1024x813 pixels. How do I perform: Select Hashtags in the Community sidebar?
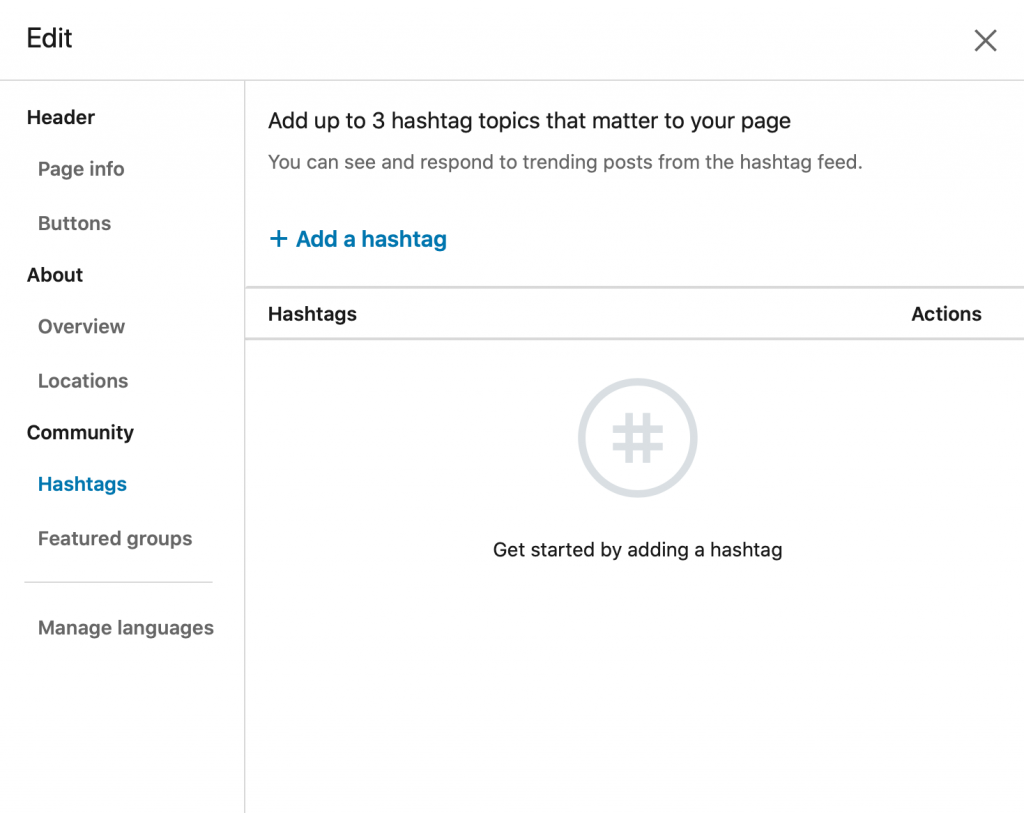point(82,484)
